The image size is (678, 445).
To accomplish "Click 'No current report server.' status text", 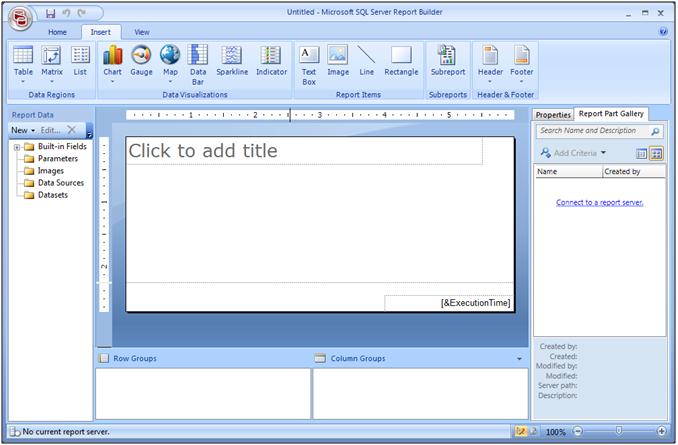I will 66,432.
